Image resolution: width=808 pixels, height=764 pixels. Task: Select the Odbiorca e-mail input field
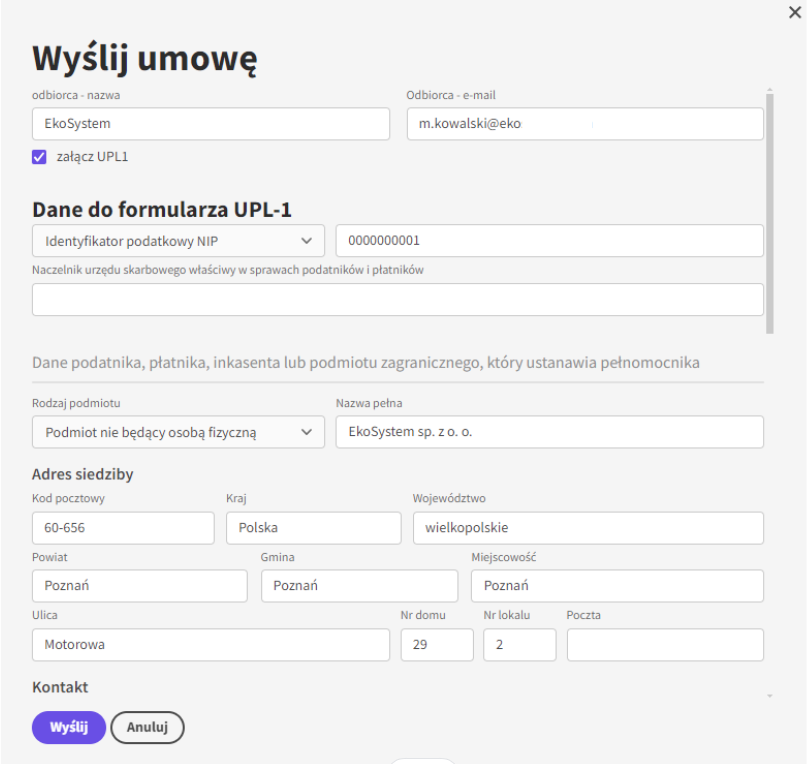585,124
